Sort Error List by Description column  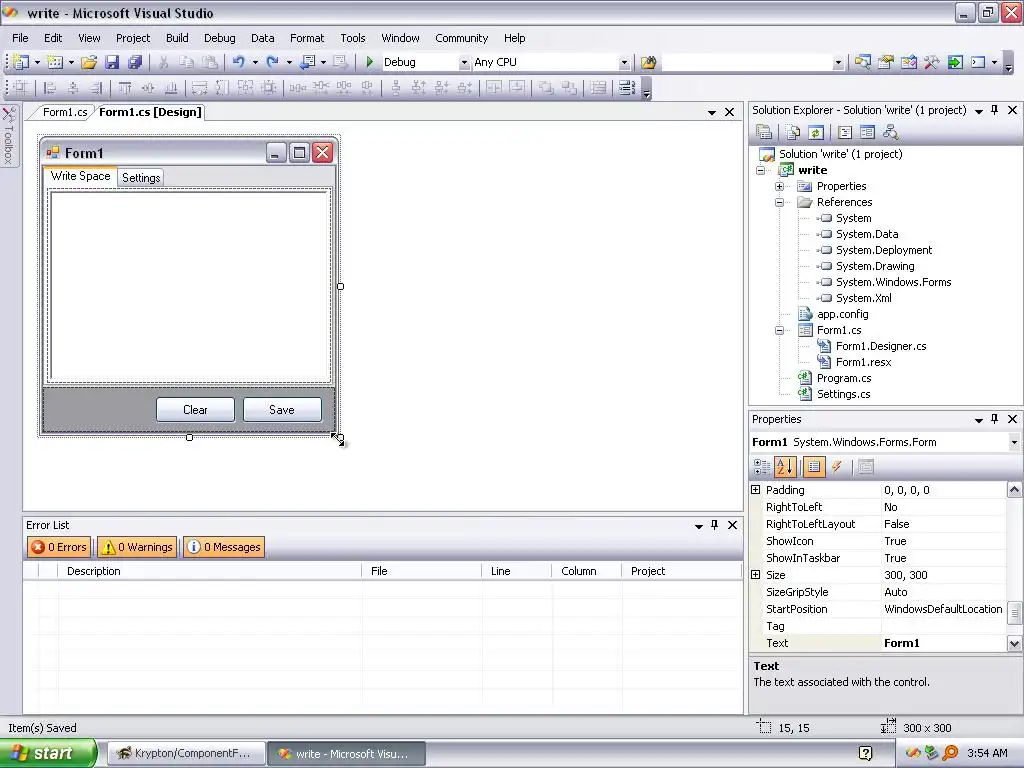[209, 571]
